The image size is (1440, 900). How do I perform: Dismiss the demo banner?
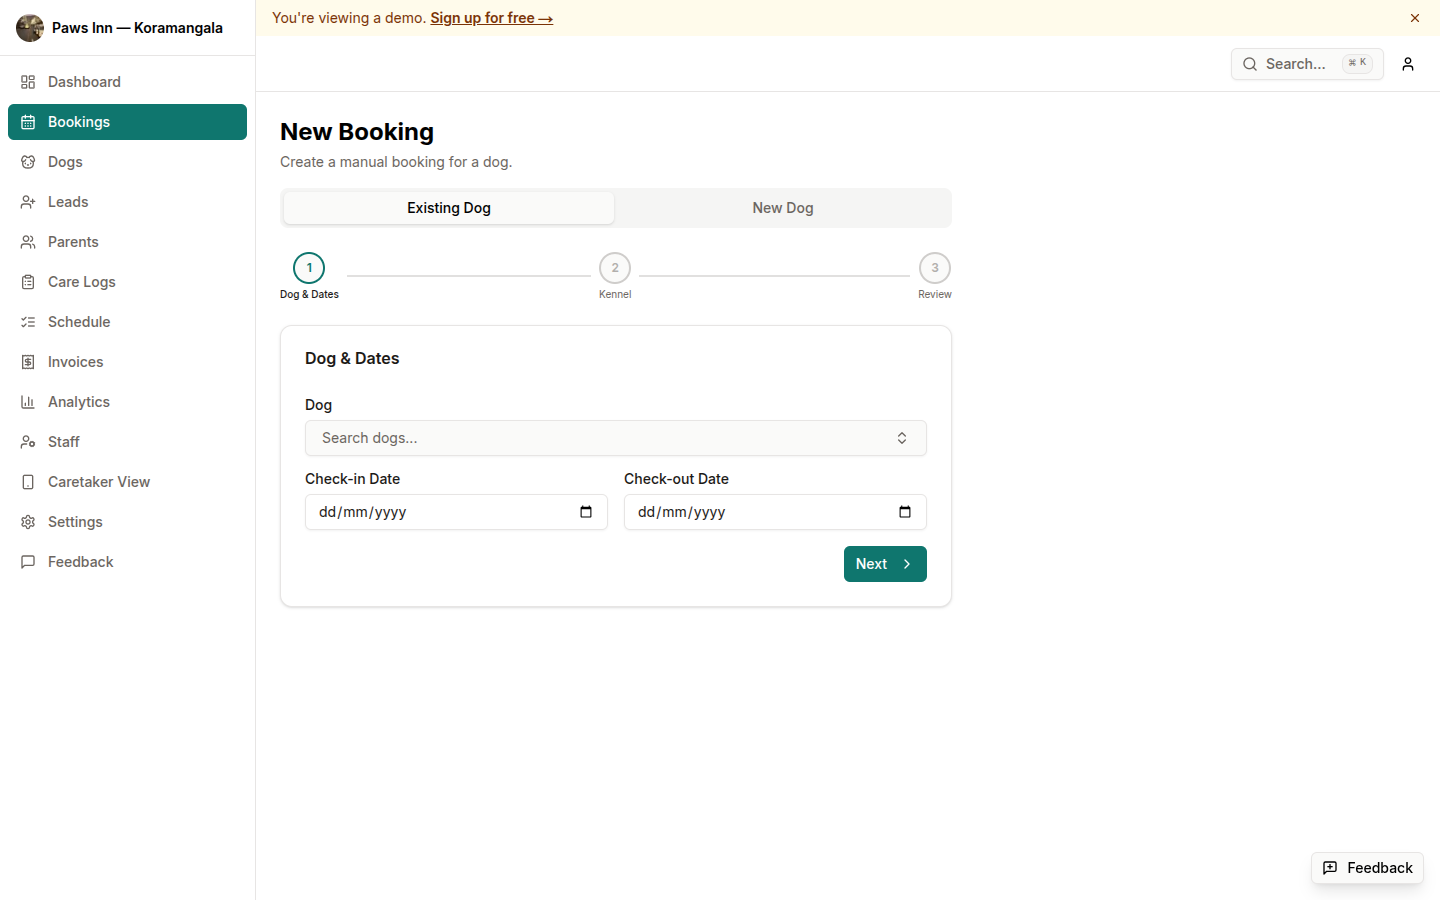[x=1415, y=17]
